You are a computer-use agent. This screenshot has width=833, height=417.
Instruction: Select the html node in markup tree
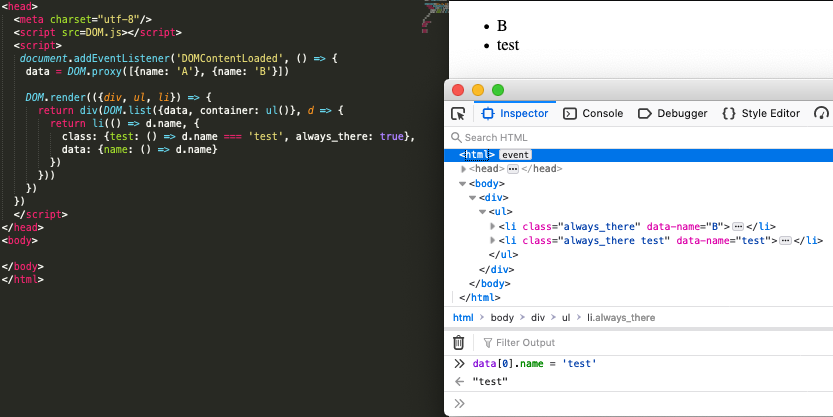477,155
